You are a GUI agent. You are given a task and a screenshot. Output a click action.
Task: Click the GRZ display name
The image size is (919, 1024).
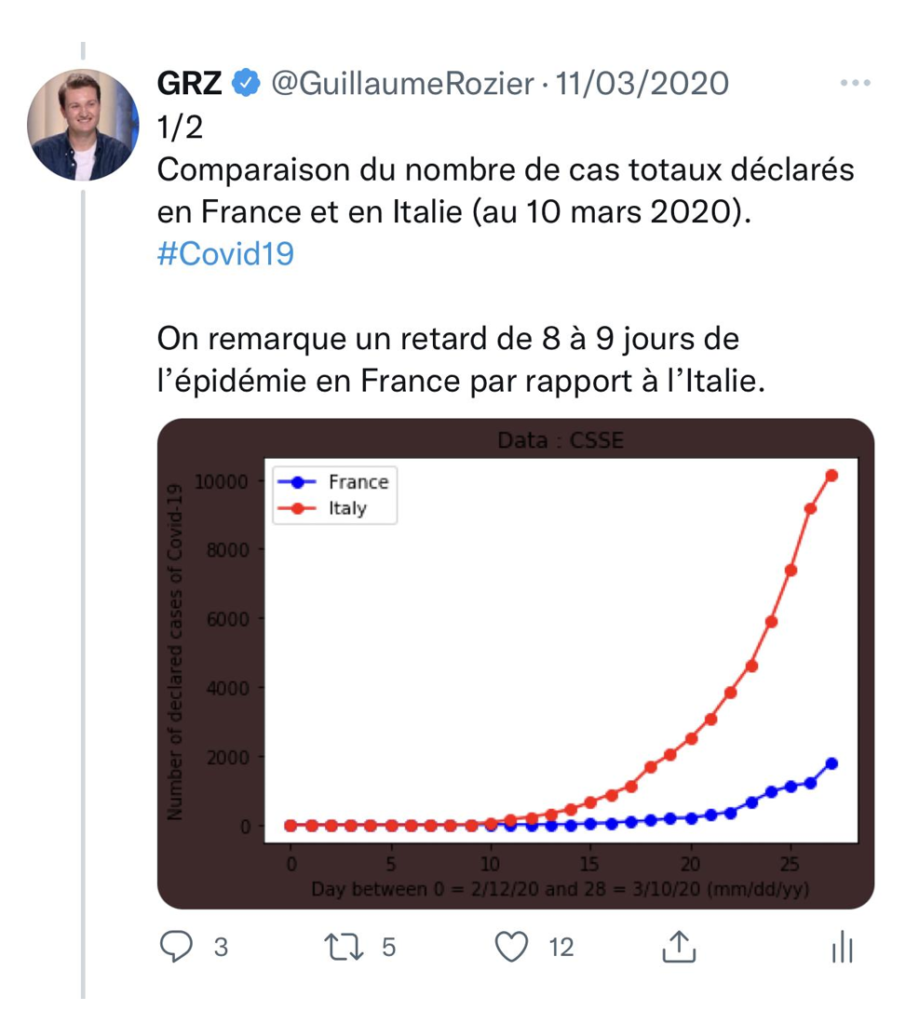click(189, 83)
